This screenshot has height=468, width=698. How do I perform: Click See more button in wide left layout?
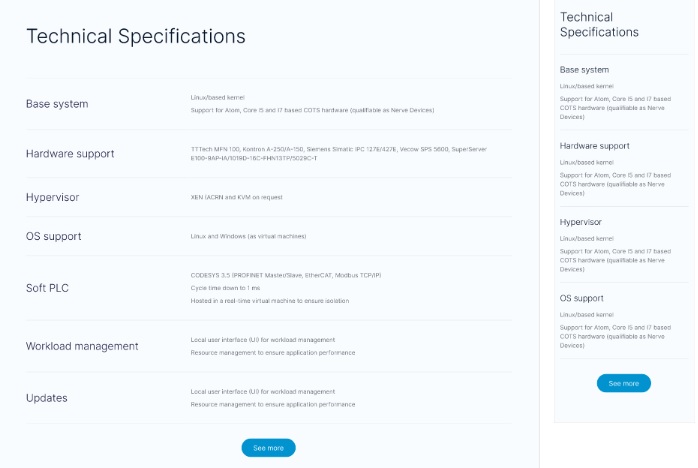(x=268, y=448)
